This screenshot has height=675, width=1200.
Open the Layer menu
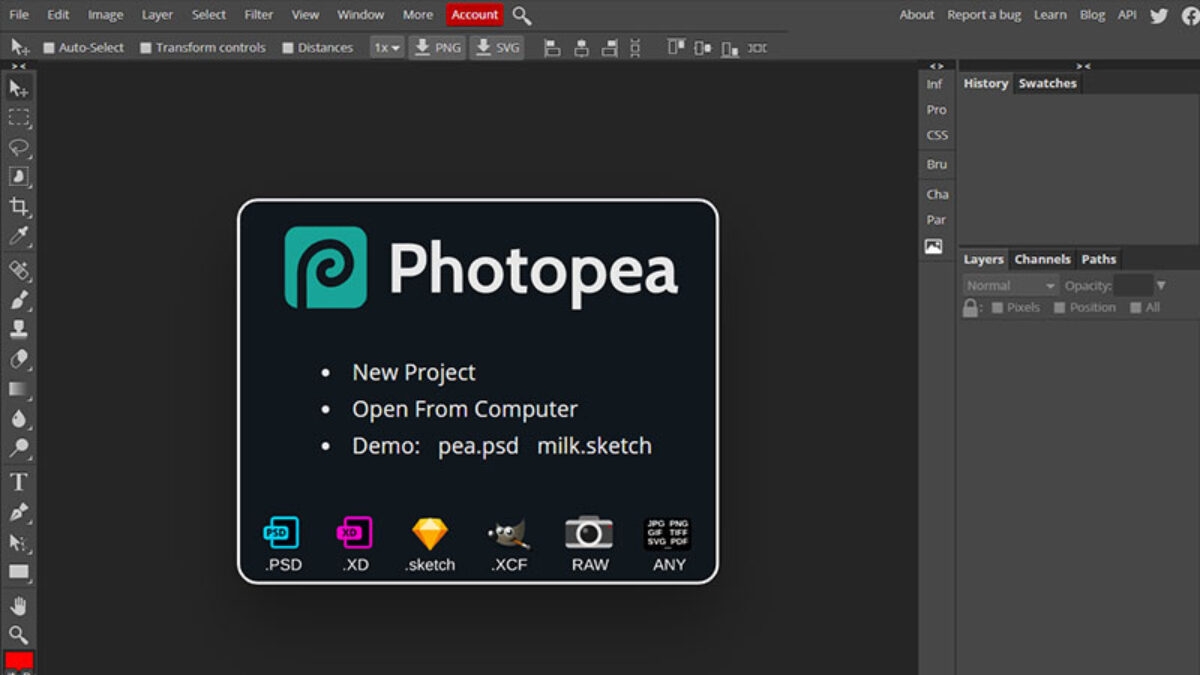157,15
